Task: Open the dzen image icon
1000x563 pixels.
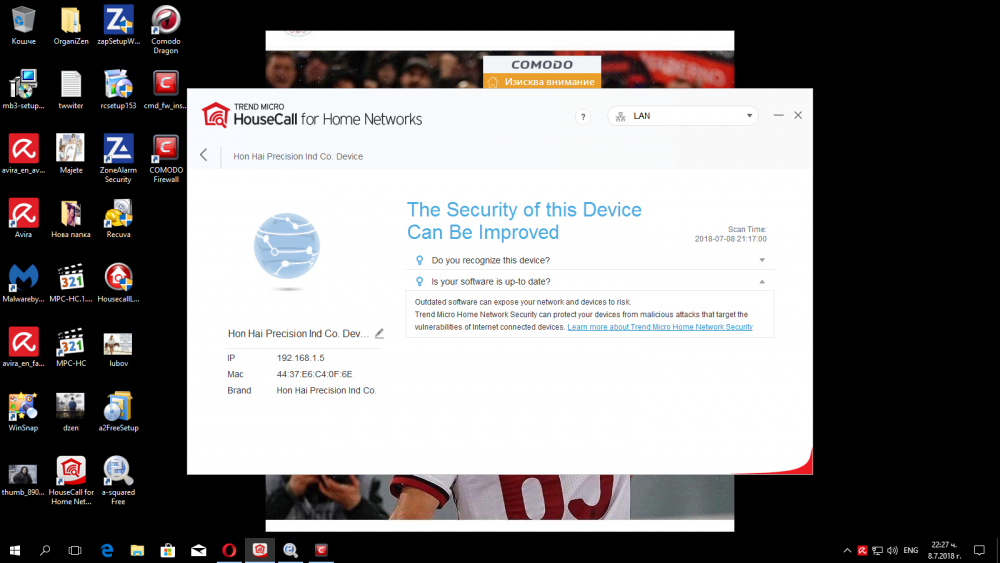Action: [71, 411]
